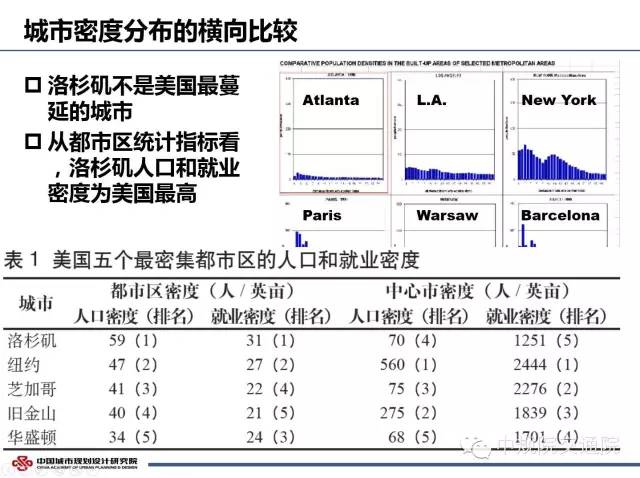Screen dimensions: 640x478
Task: Click the cell 1251 (5)
Action: coord(546,340)
